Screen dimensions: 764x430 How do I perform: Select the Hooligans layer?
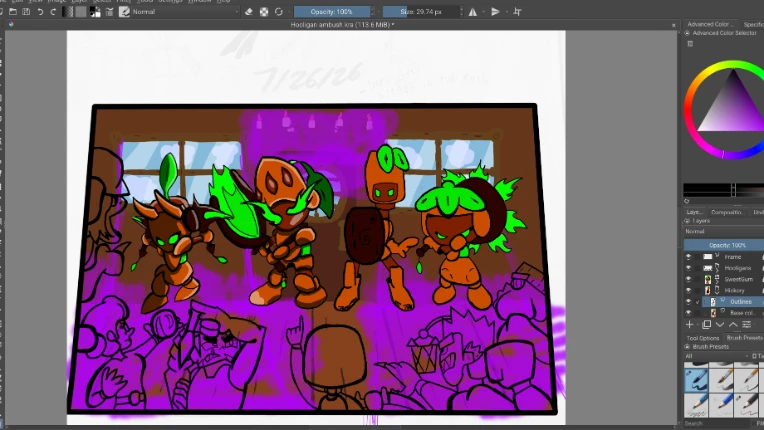(x=738, y=268)
